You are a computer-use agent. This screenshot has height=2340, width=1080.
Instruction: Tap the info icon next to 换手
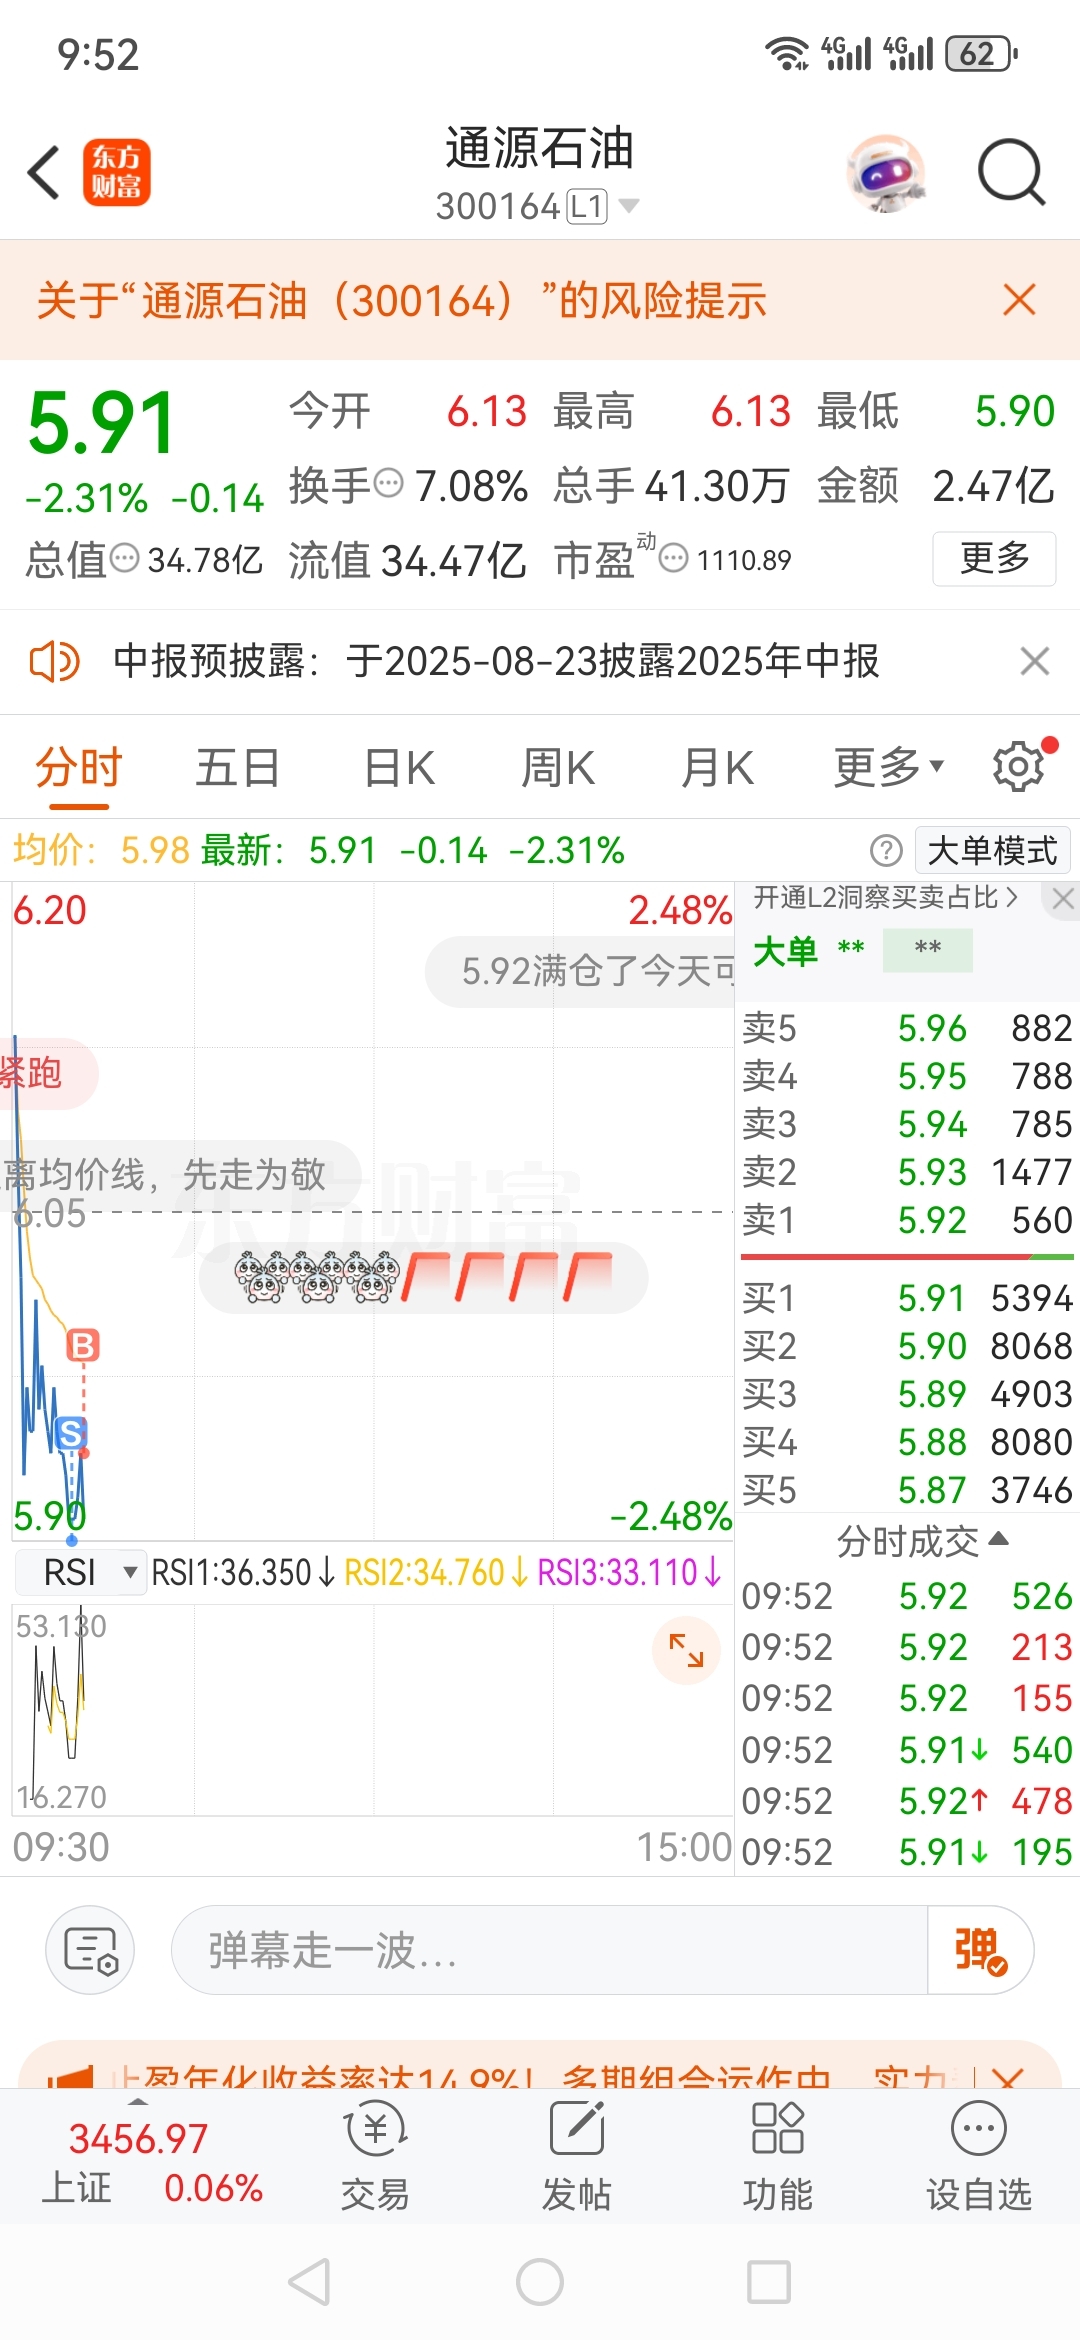pos(388,484)
